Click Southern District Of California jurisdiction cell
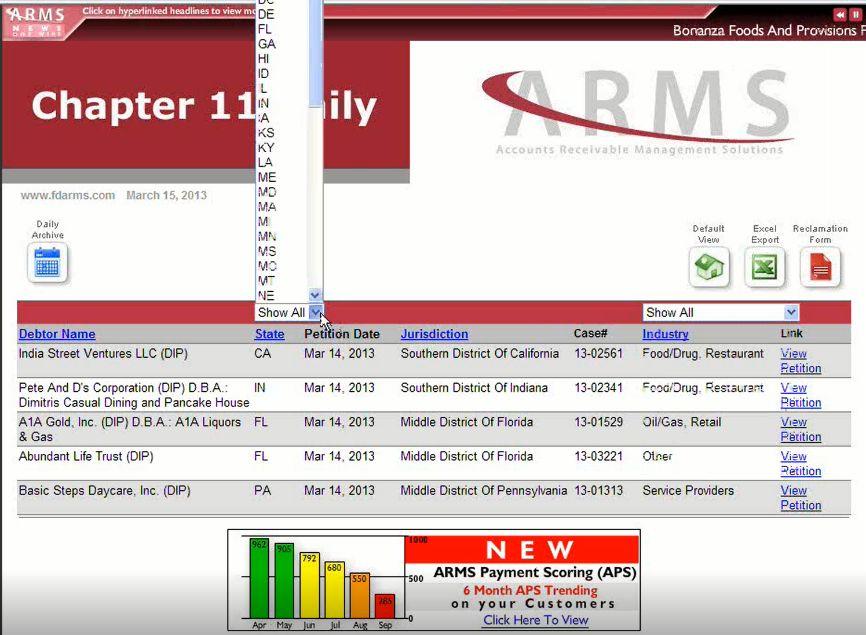 (x=479, y=353)
